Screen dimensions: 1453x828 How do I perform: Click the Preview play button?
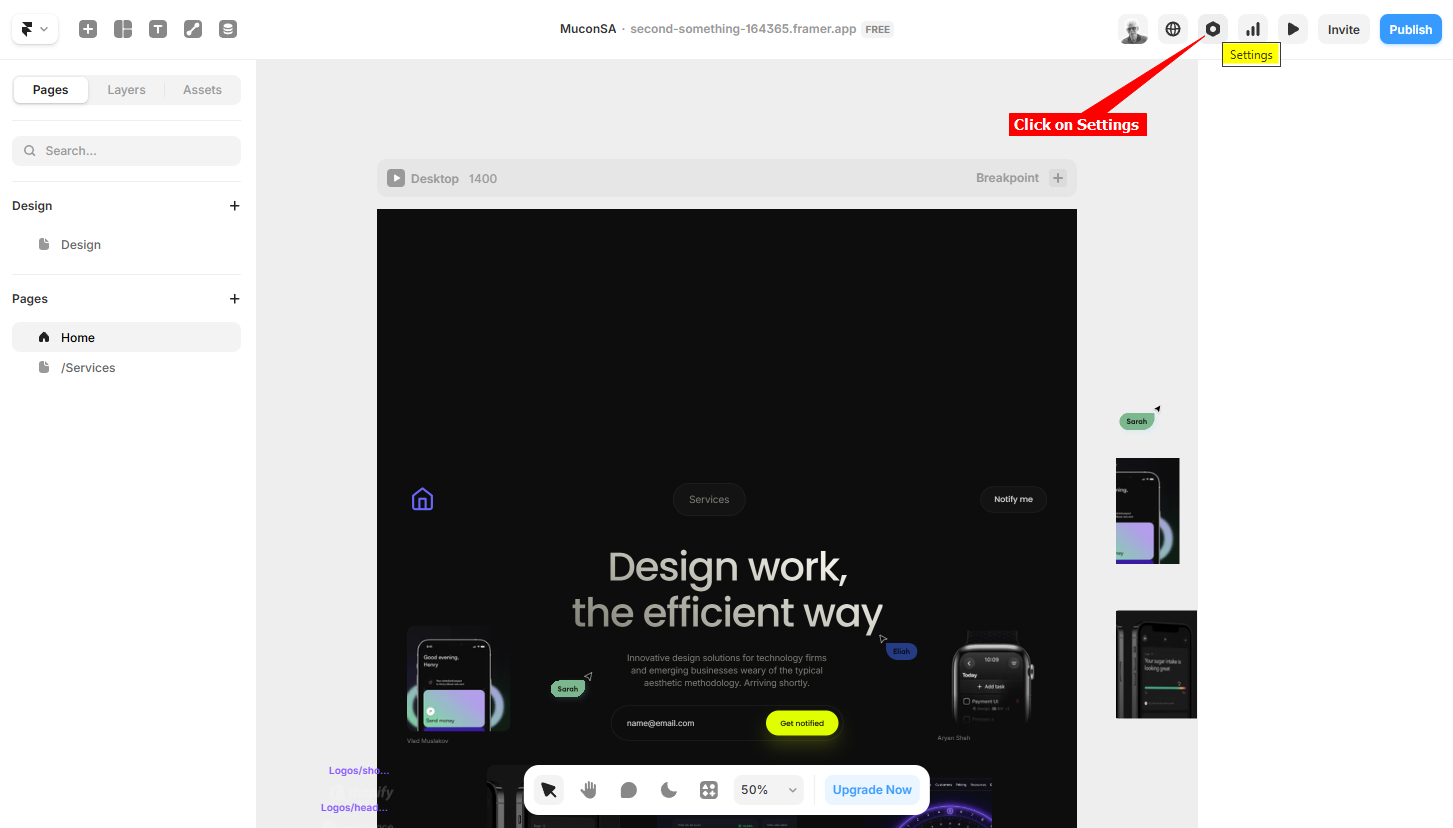tap(1293, 29)
